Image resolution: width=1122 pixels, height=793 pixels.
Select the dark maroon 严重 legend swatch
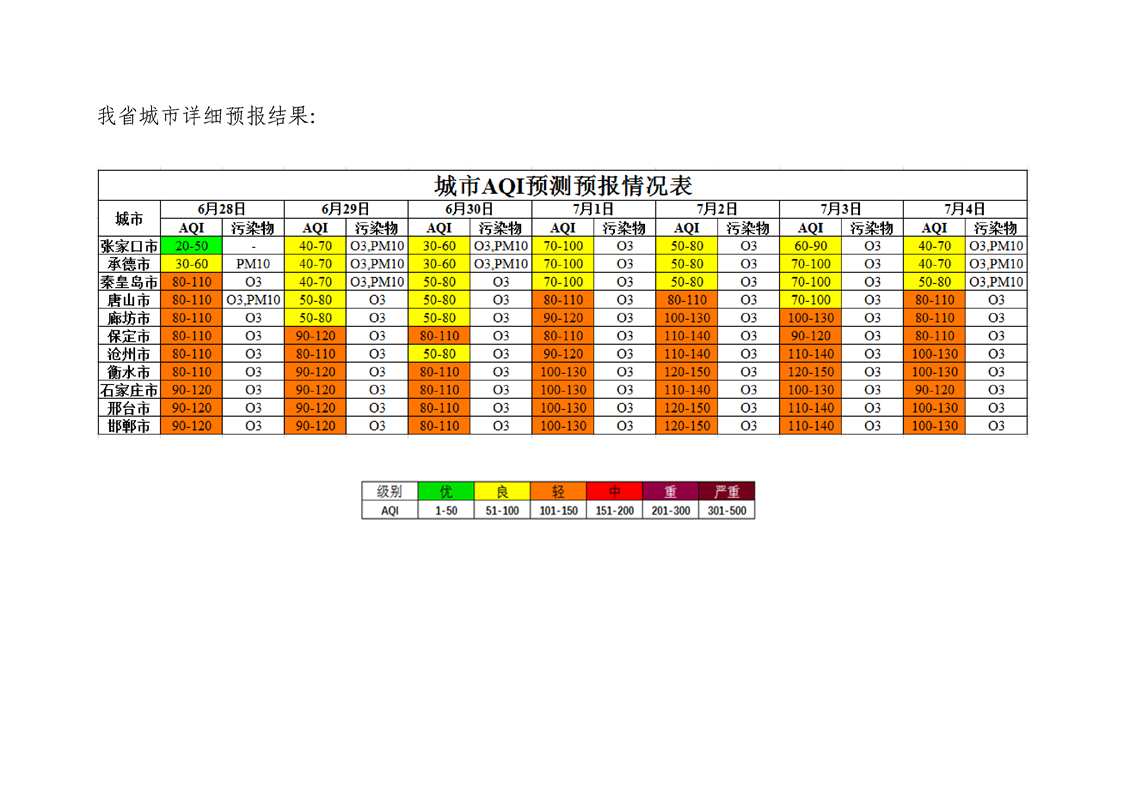[727, 491]
